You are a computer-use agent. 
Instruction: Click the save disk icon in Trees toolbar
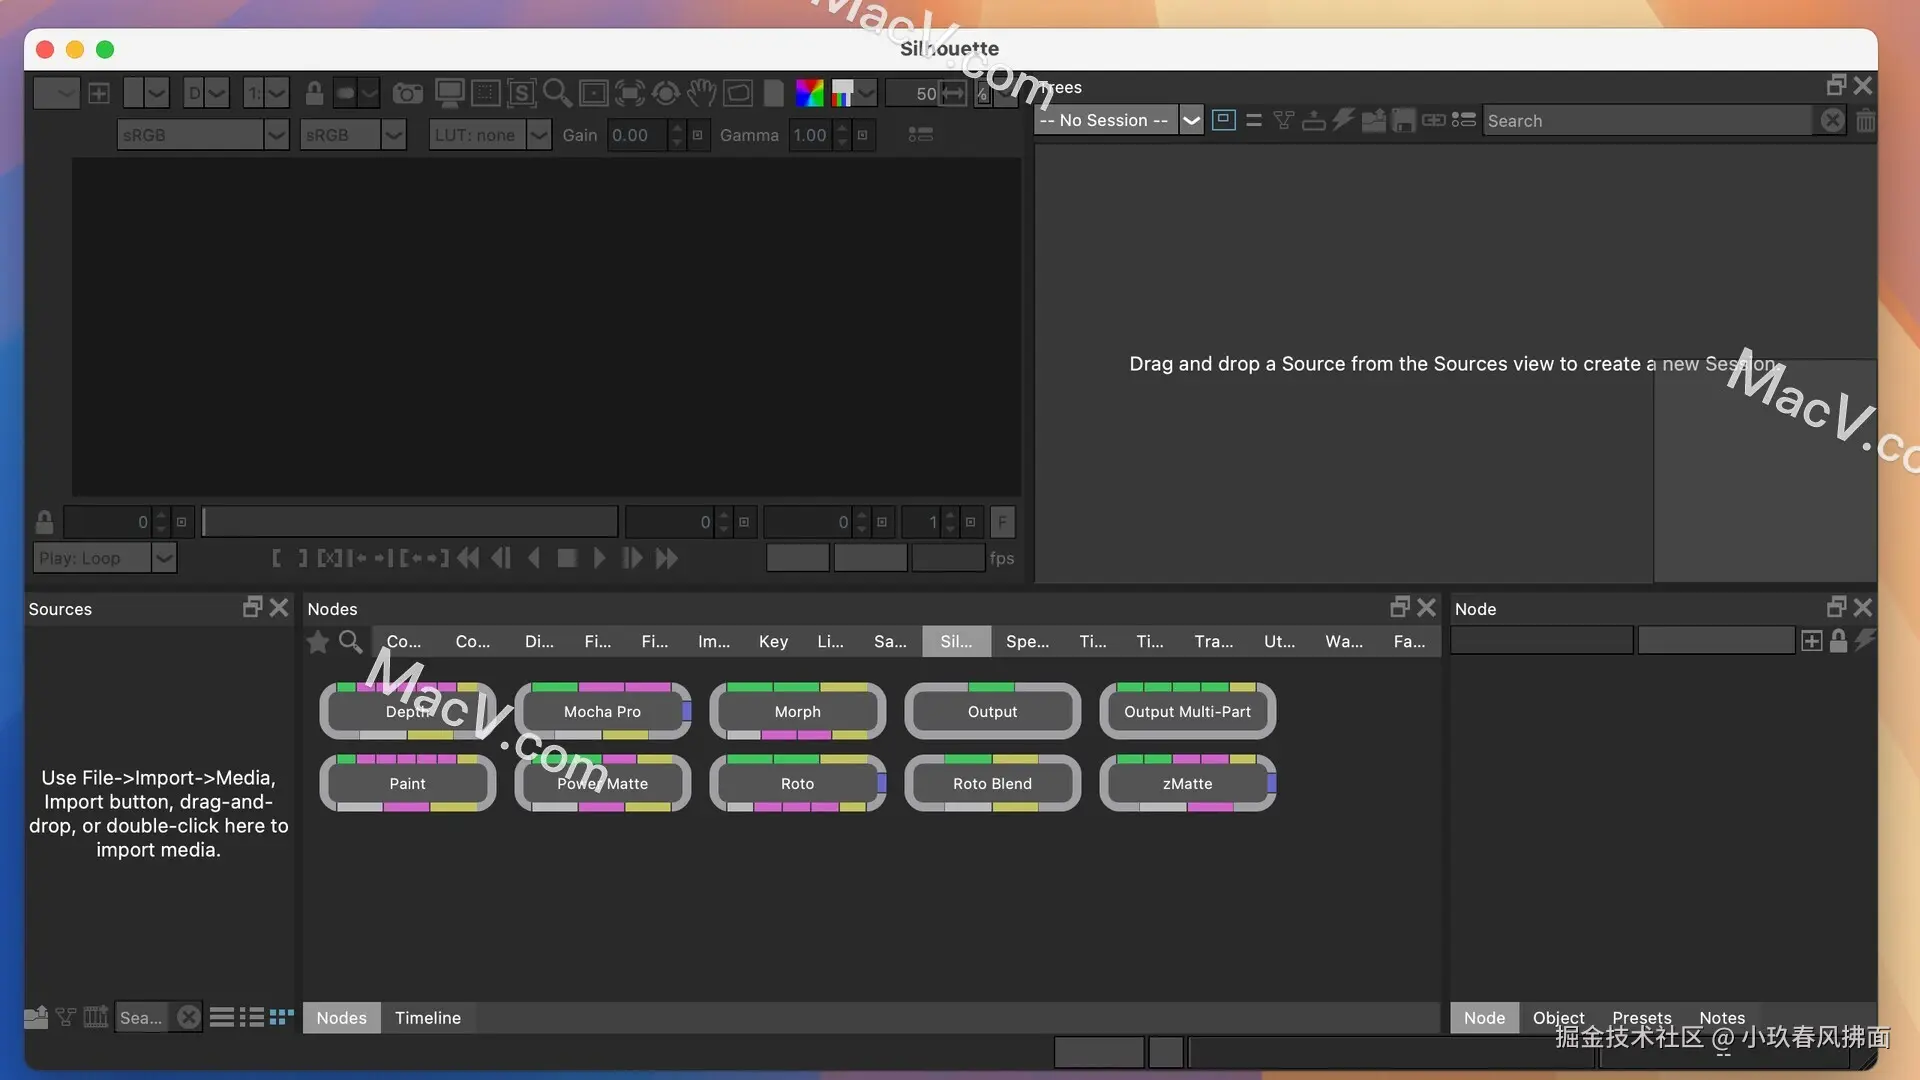pos(1403,121)
